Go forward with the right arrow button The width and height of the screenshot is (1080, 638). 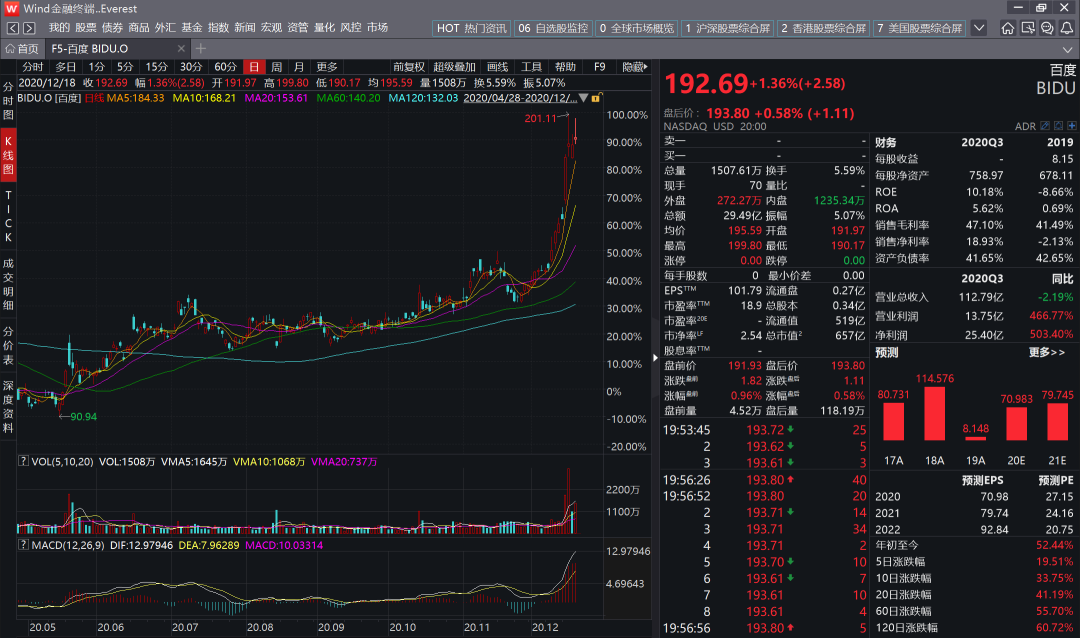click(29, 28)
